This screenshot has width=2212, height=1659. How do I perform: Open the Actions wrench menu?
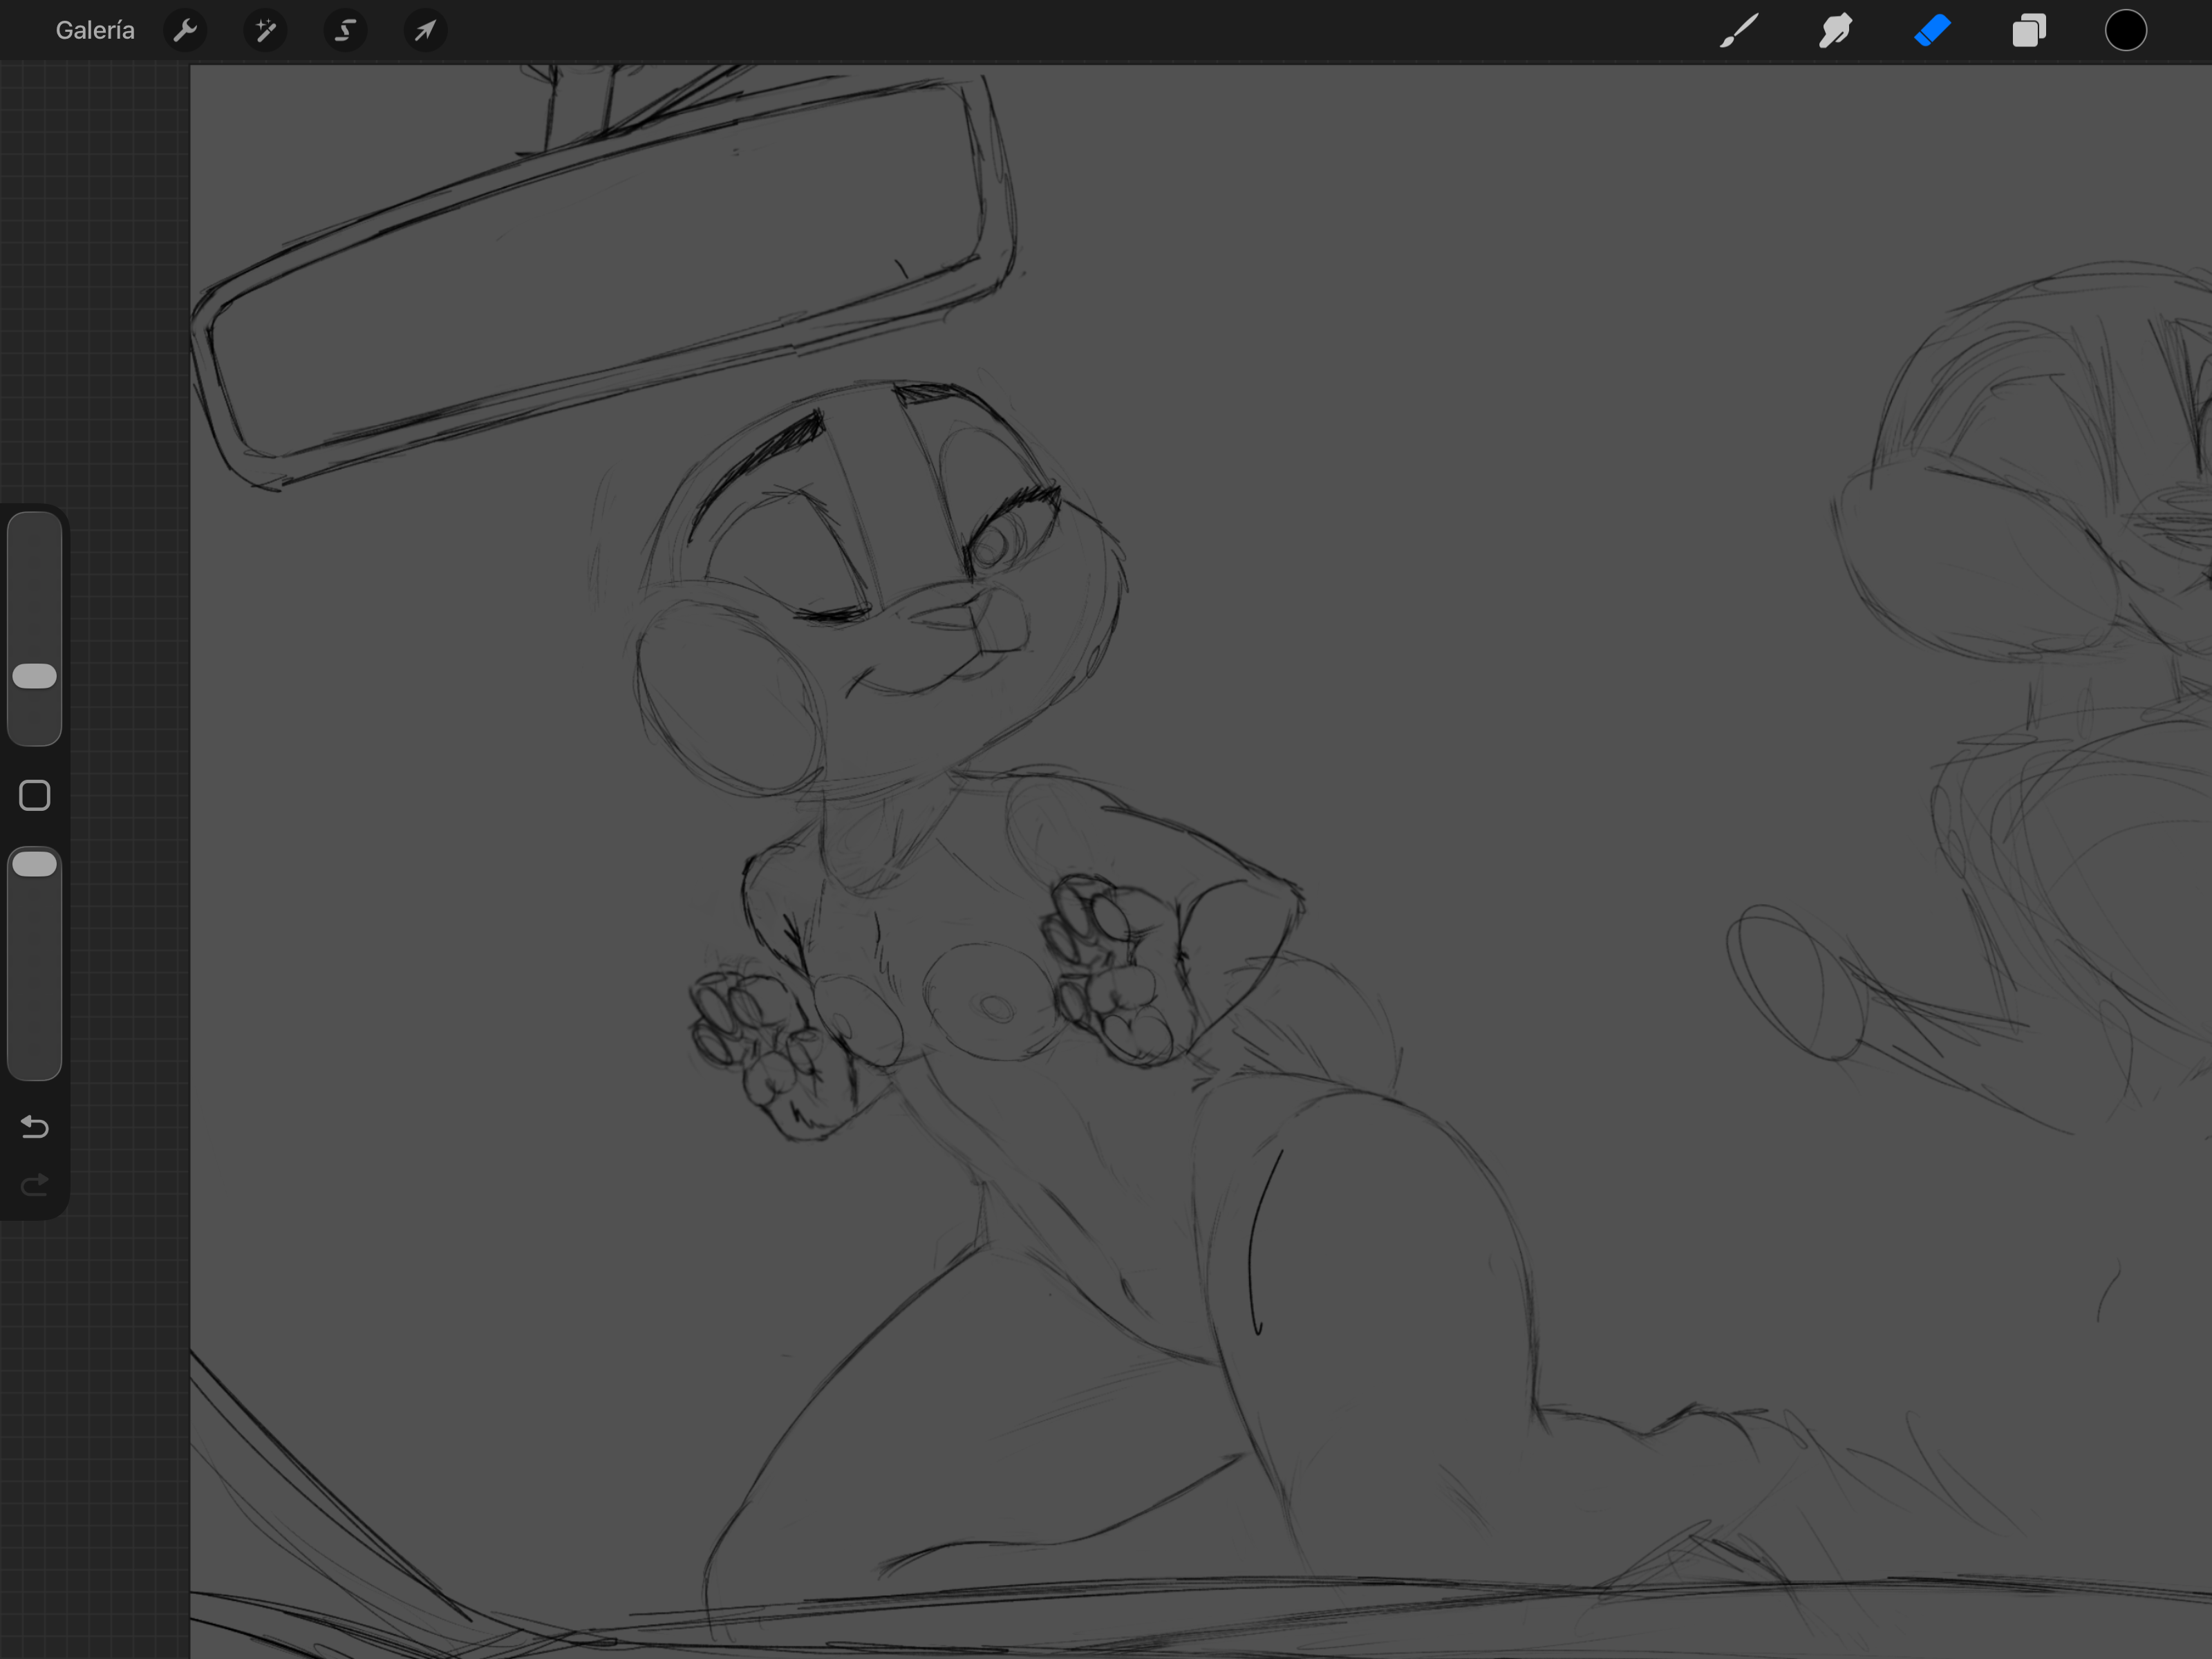tap(185, 30)
